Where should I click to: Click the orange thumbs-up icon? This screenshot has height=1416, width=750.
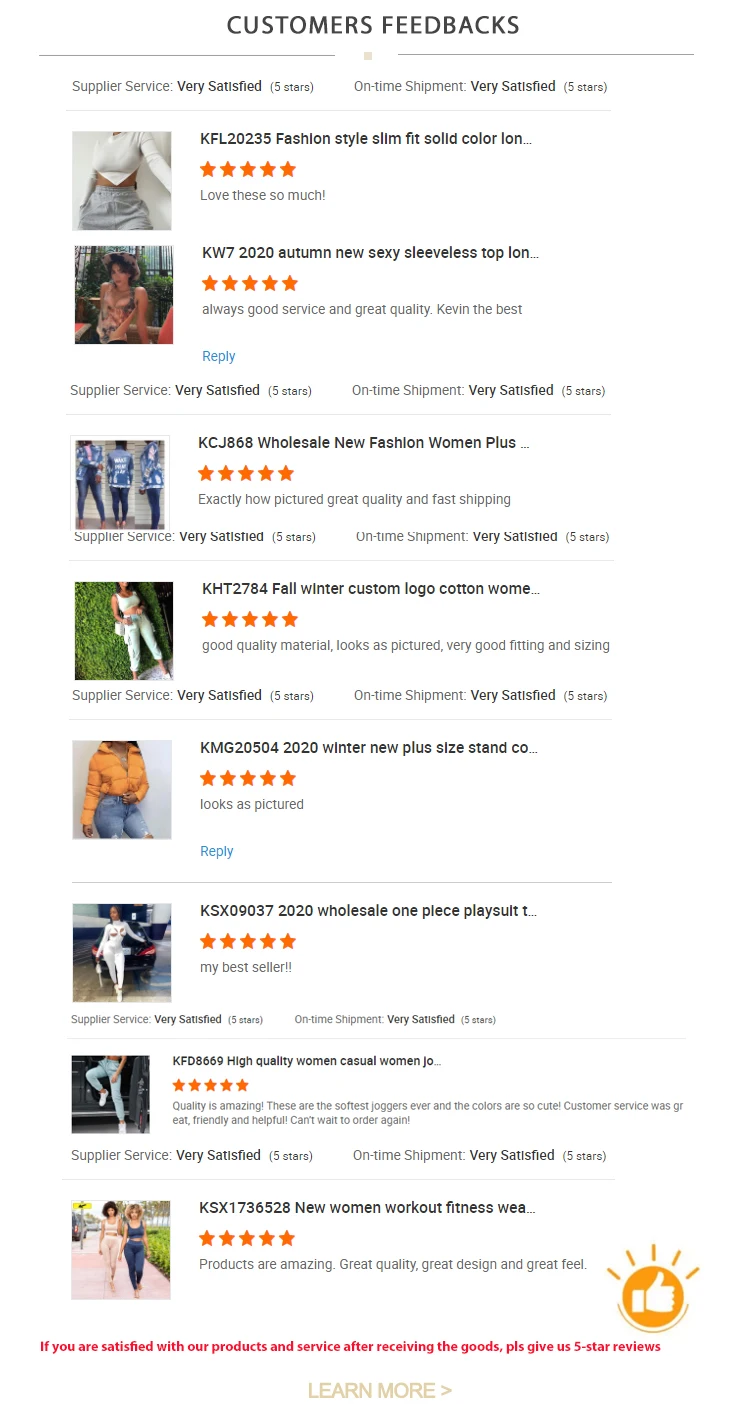tap(655, 1290)
